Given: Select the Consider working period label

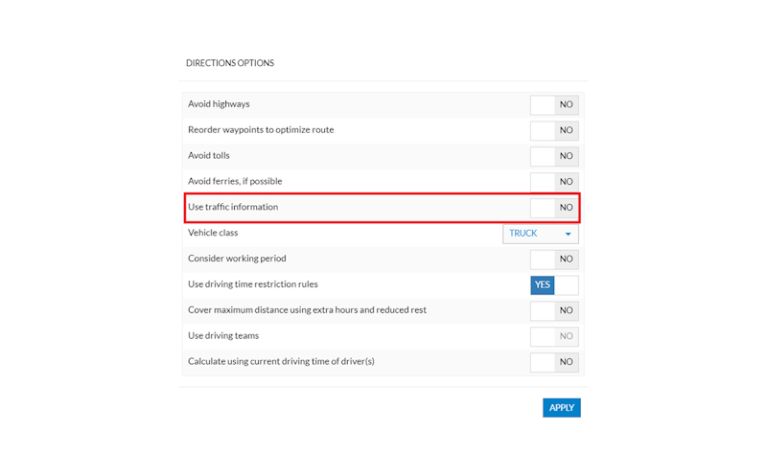Looking at the screenshot, I should tap(236, 259).
